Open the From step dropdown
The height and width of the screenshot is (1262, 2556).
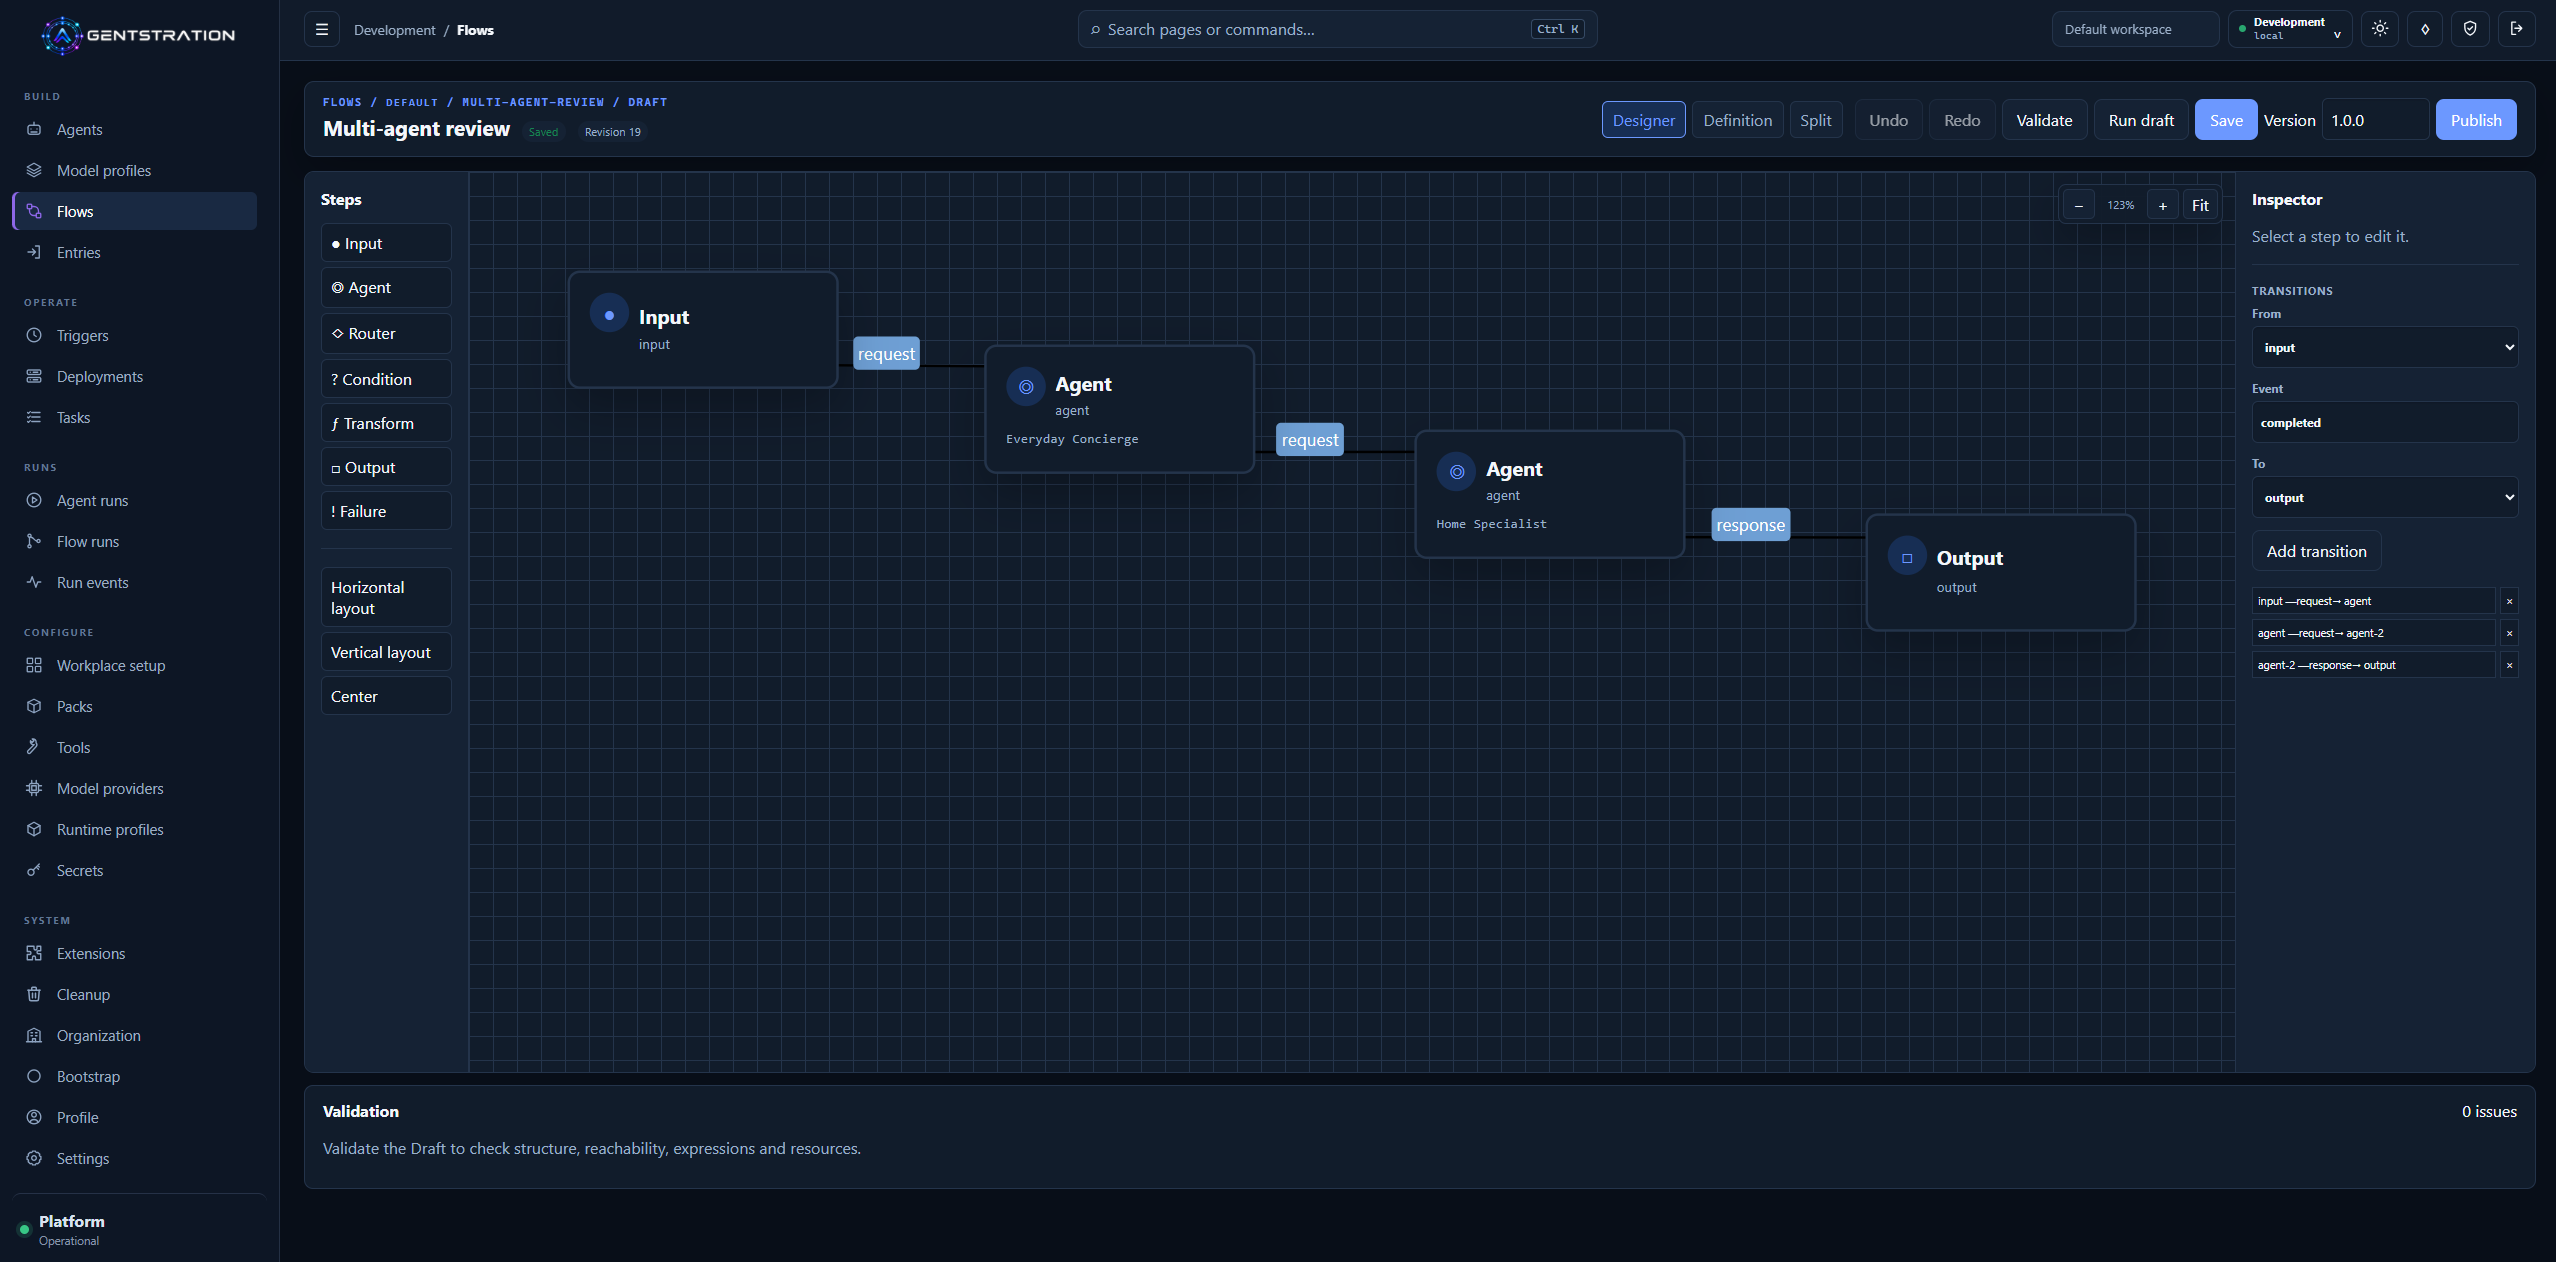(x=2385, y=347)
